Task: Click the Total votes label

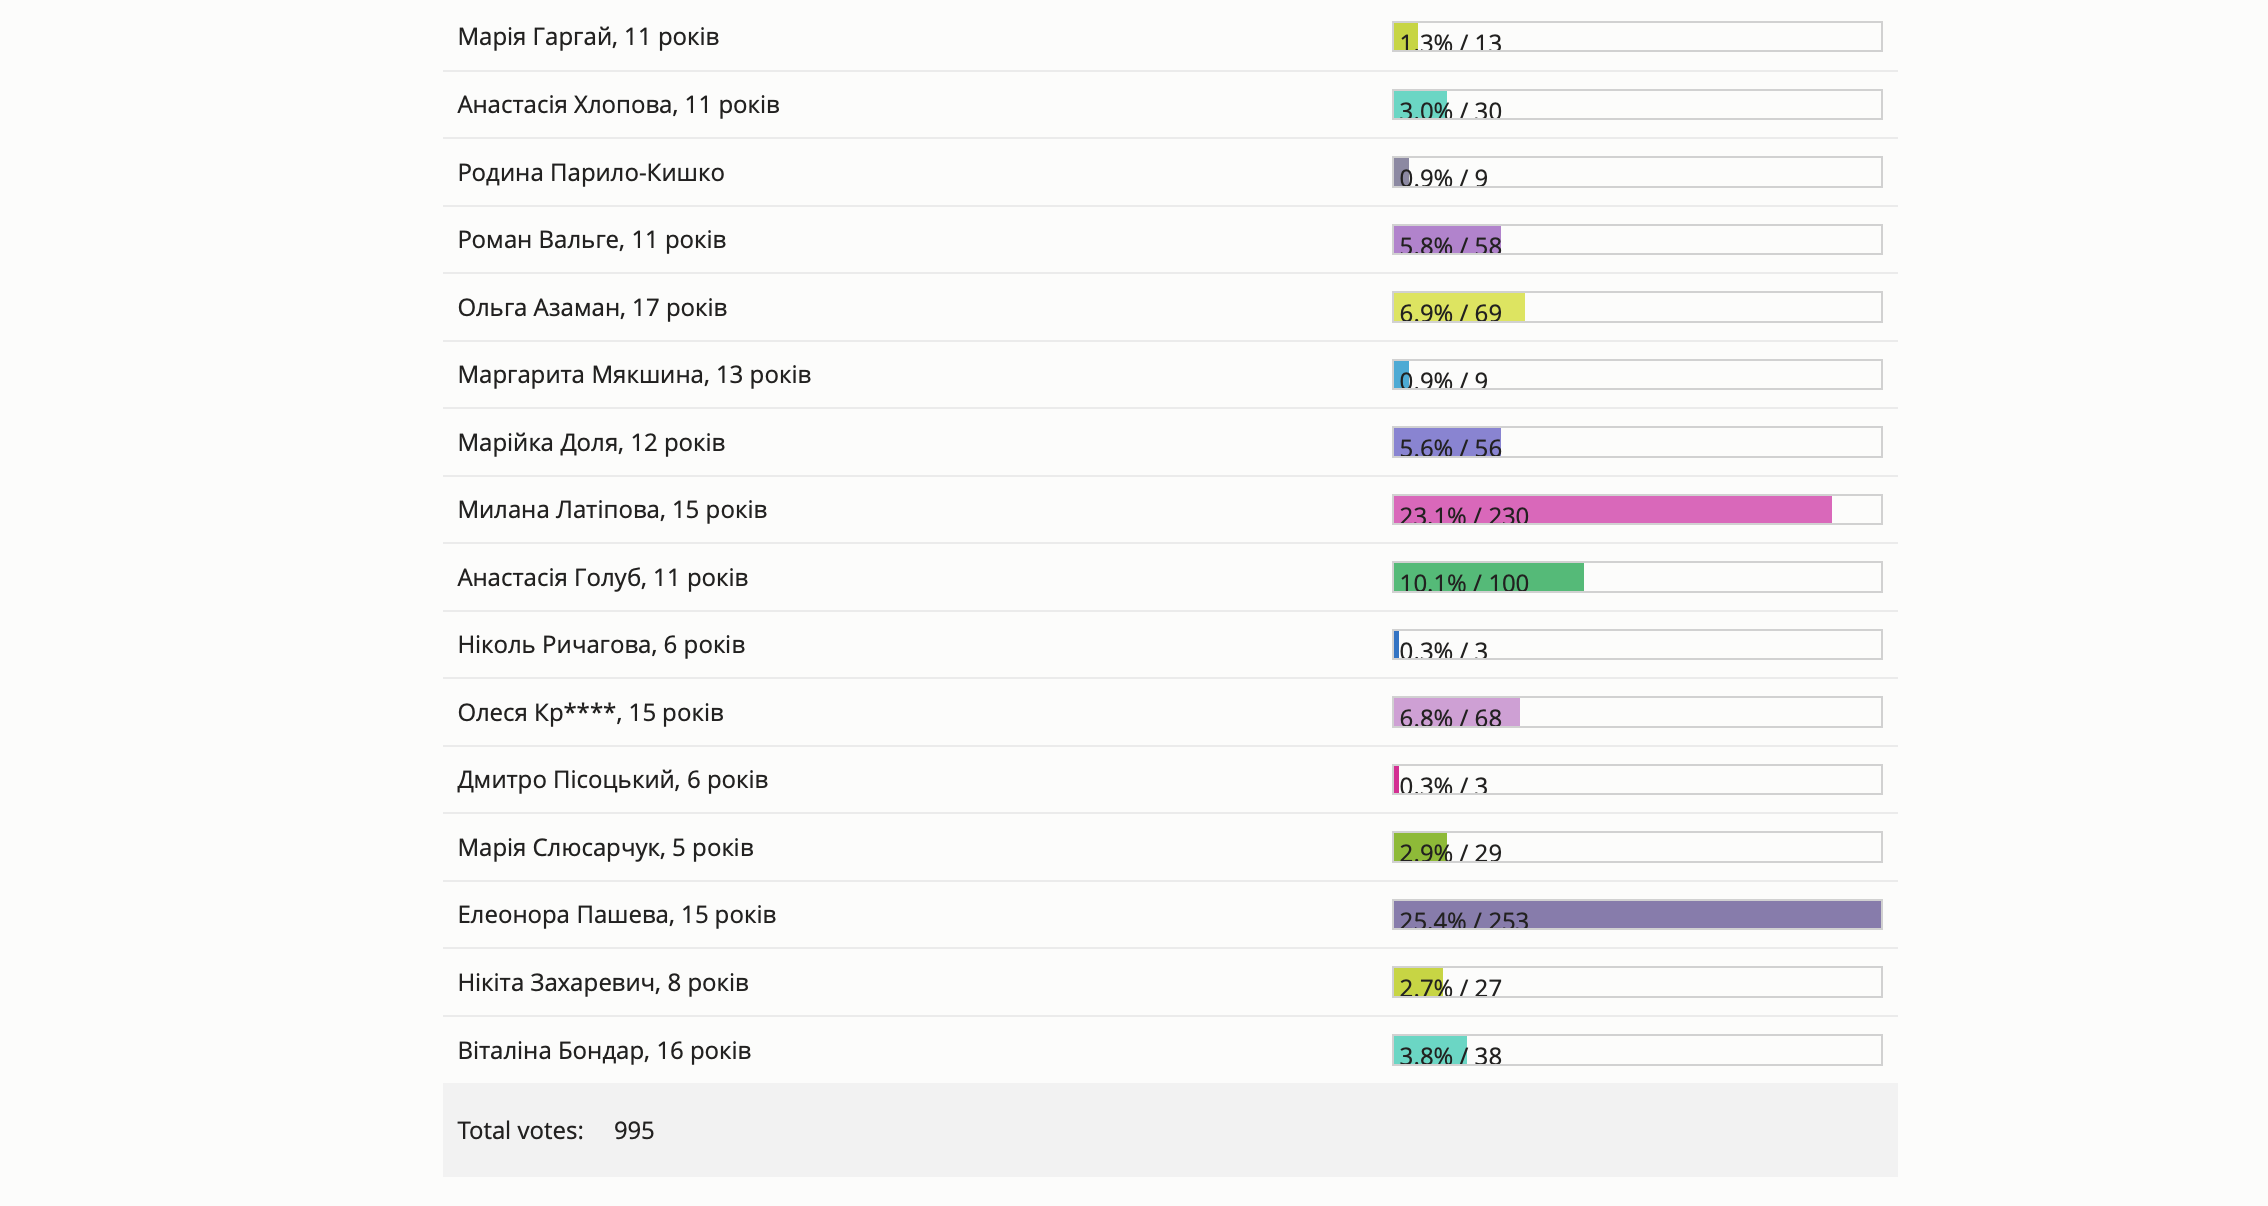Action: pos(520,1131)
